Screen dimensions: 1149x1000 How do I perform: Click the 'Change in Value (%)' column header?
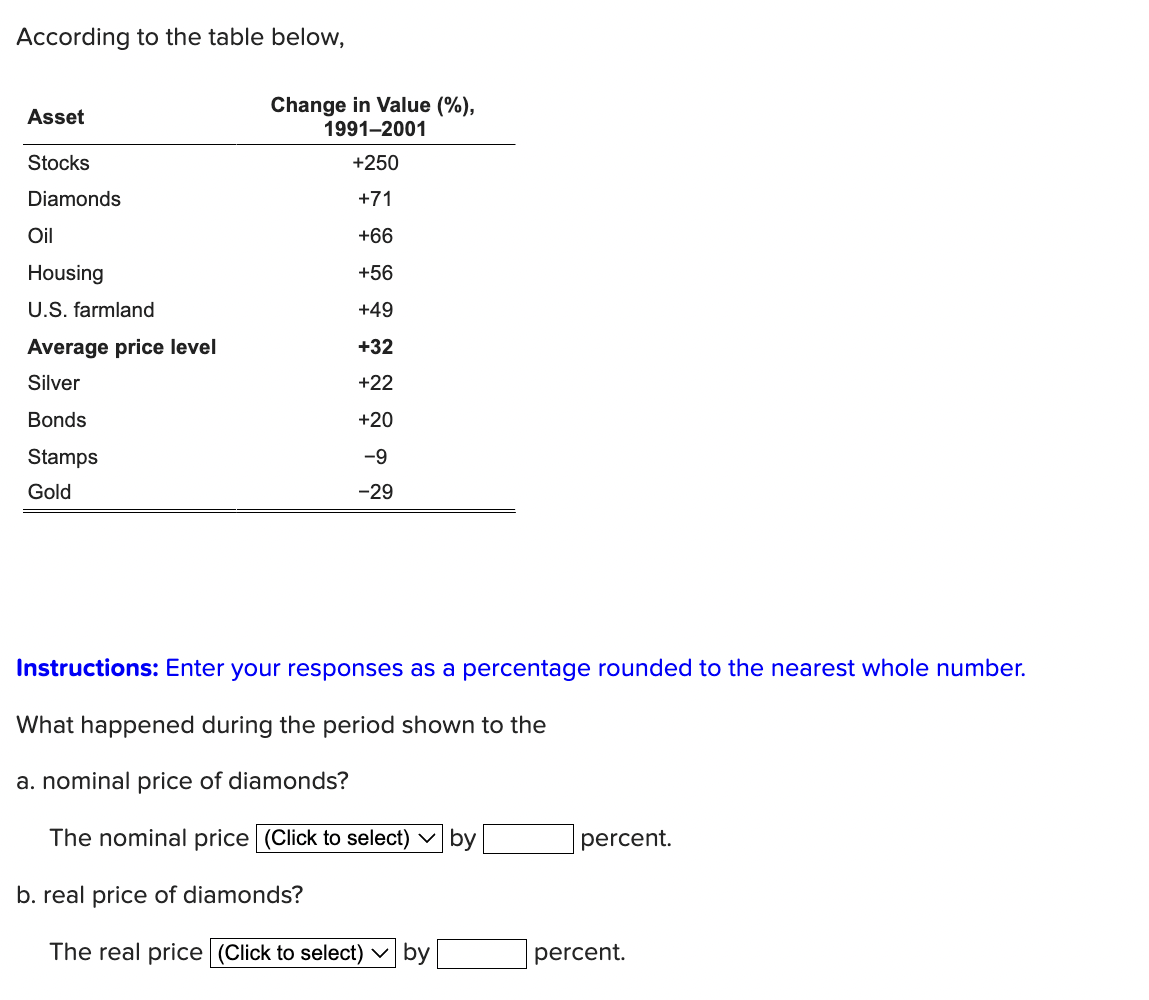pyautogui.click(x=372, y=117)
